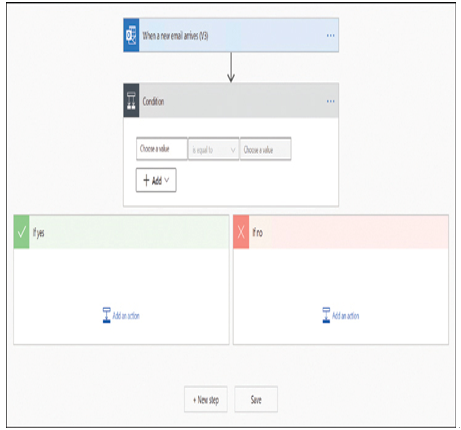Click the New step button

pyautogui.click(x=206, y=399)
